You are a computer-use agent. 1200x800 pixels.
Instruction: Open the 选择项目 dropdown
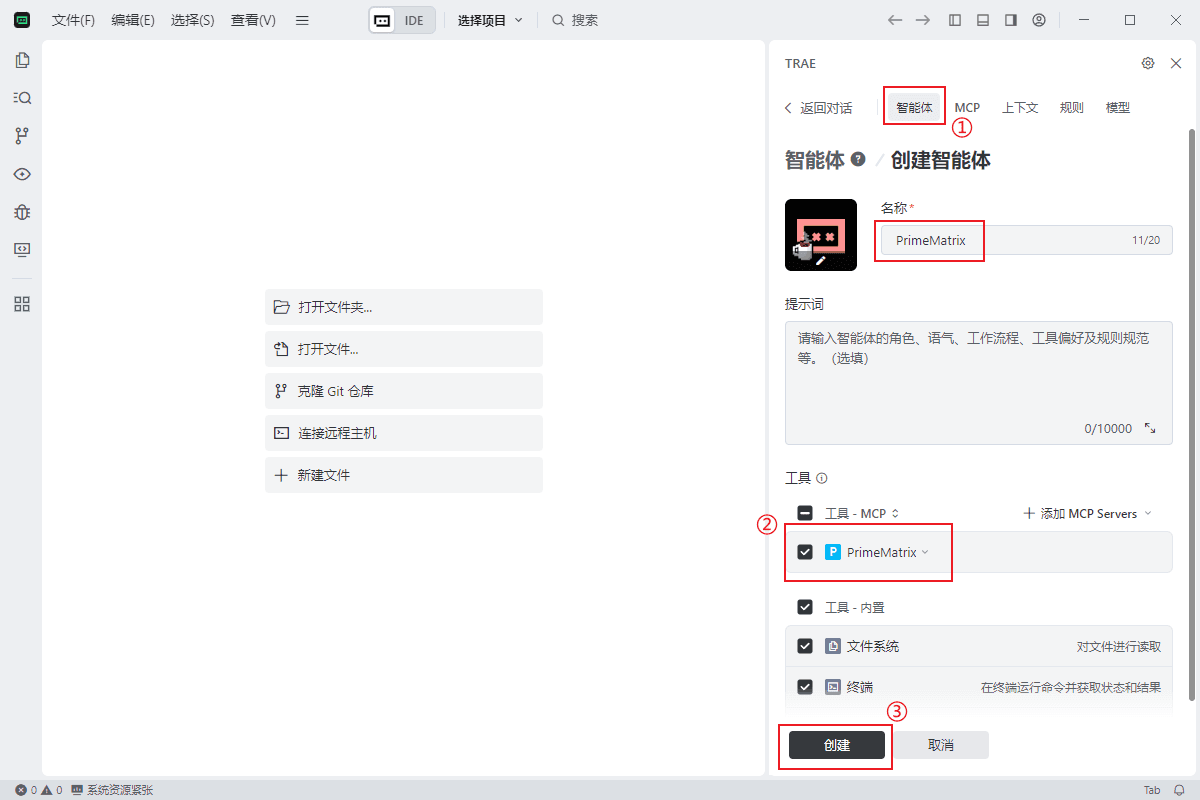490,20
